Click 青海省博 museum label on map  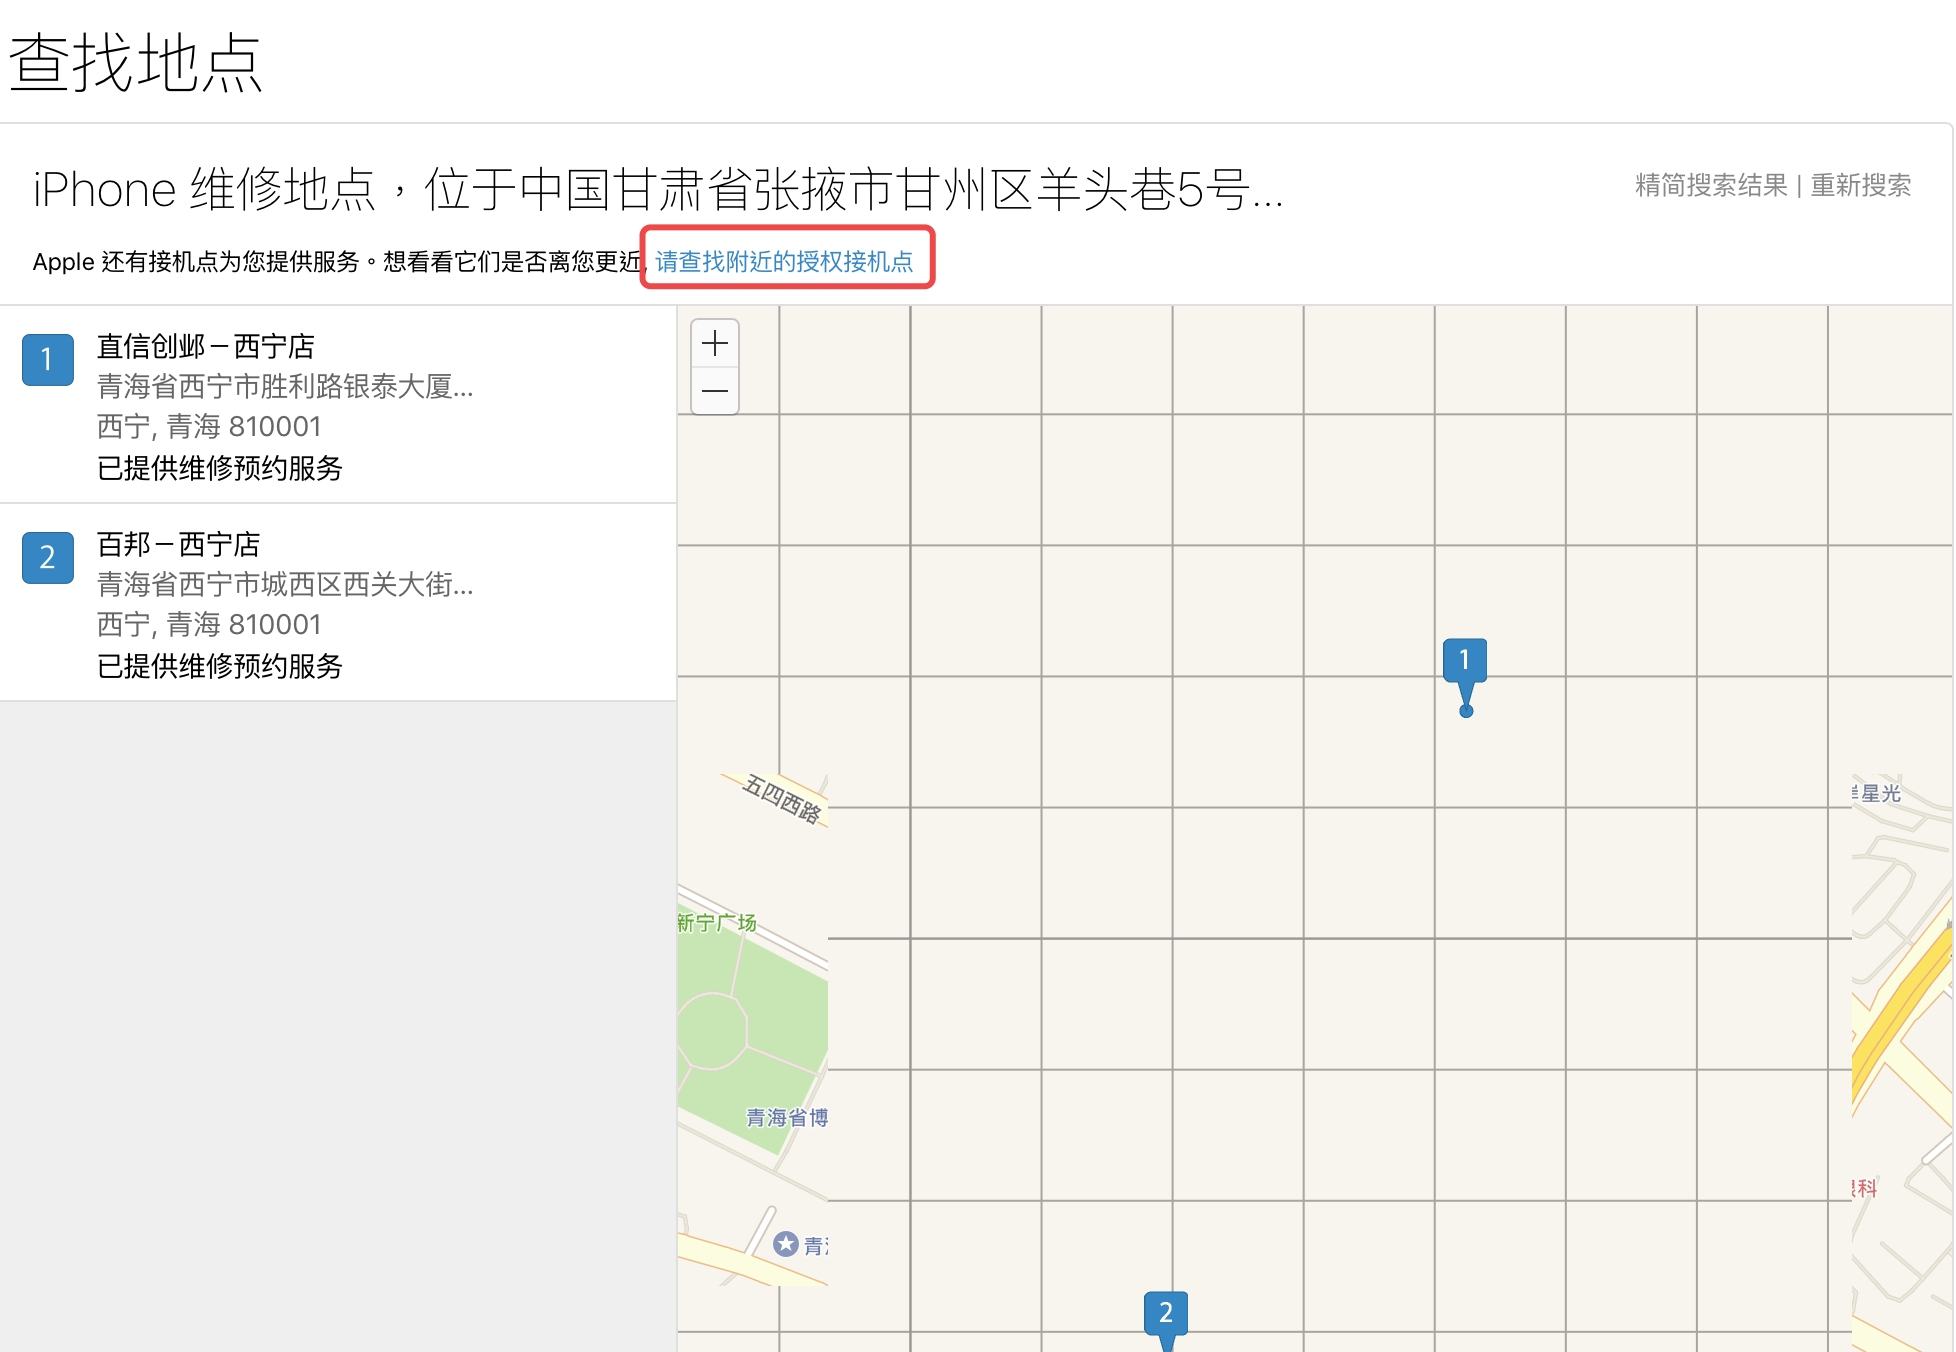(787, 1118)
